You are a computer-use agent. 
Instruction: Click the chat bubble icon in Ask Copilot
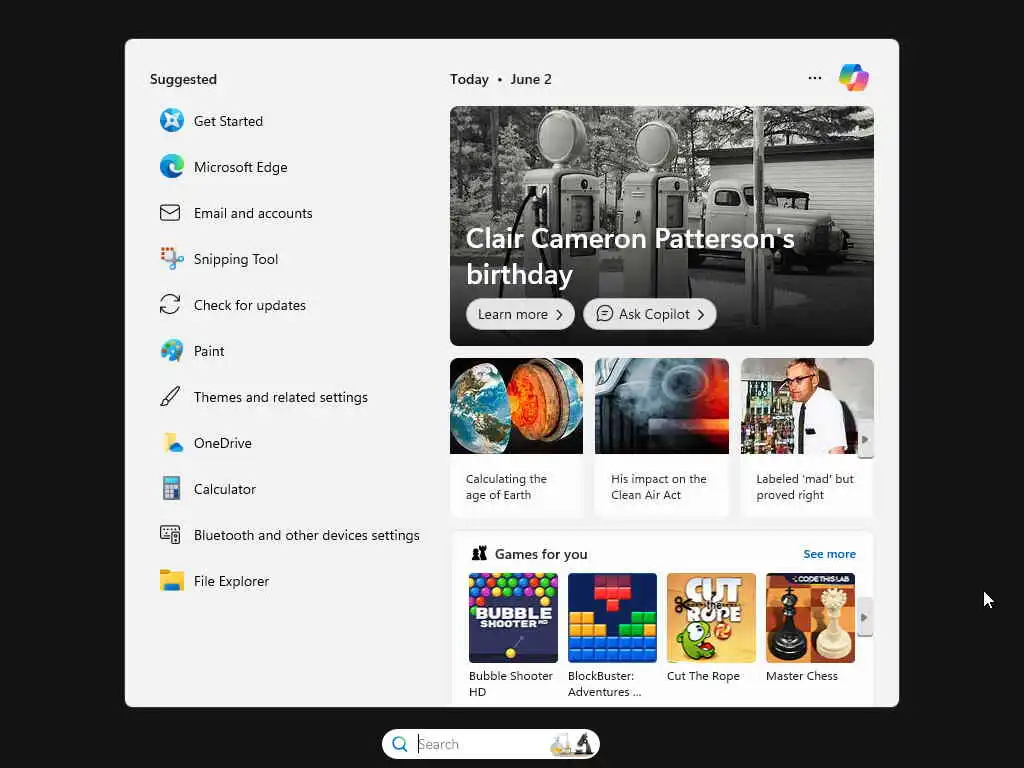(x=604, y=314)
